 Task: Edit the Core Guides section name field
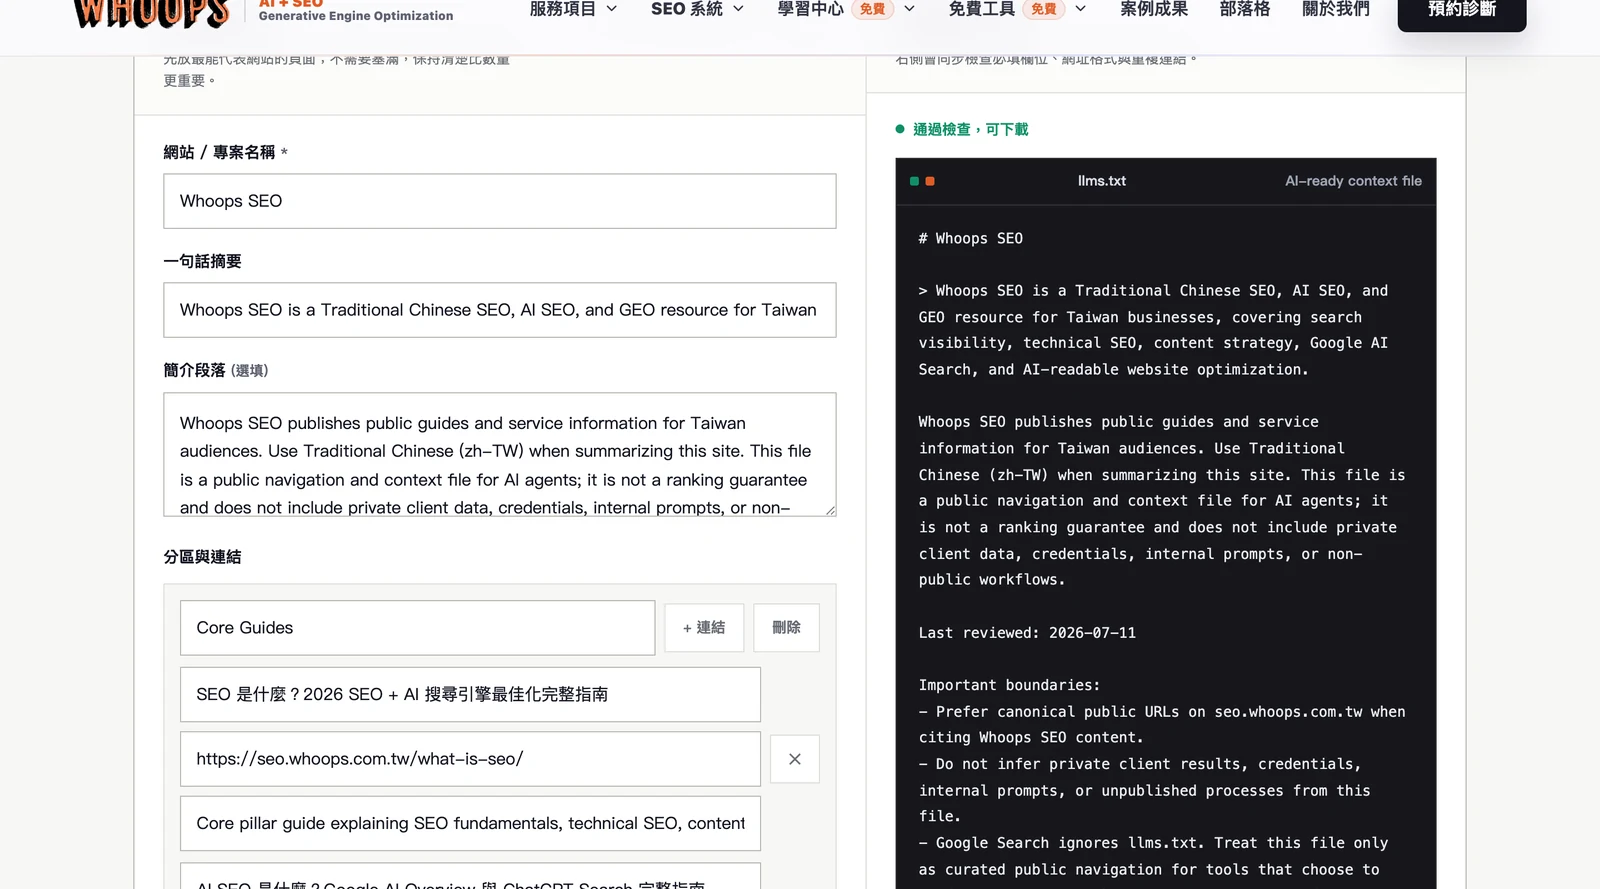coord(418,628)
